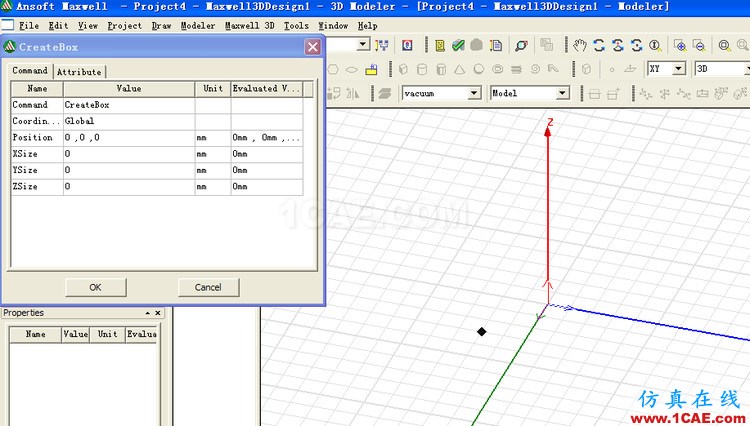This screenshot has width=750, height=426.
Task: Open the Help menu
Action: click(x=367, y=25)
